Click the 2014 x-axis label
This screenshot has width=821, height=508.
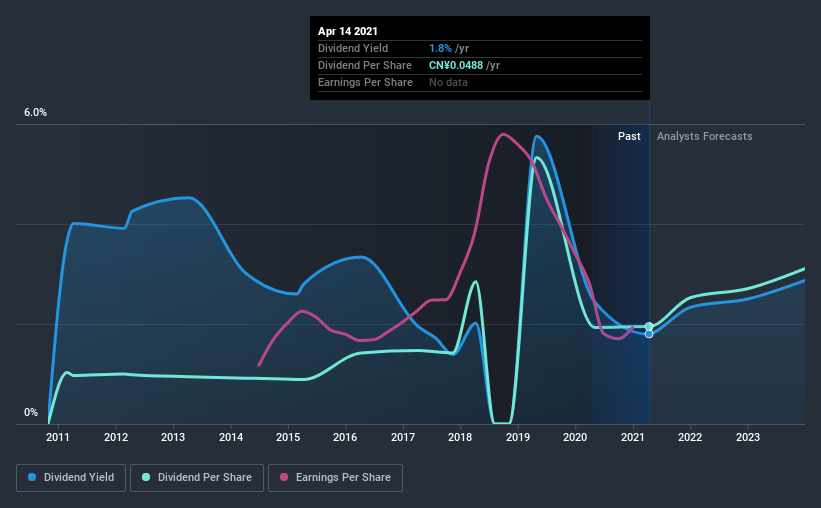231,437
